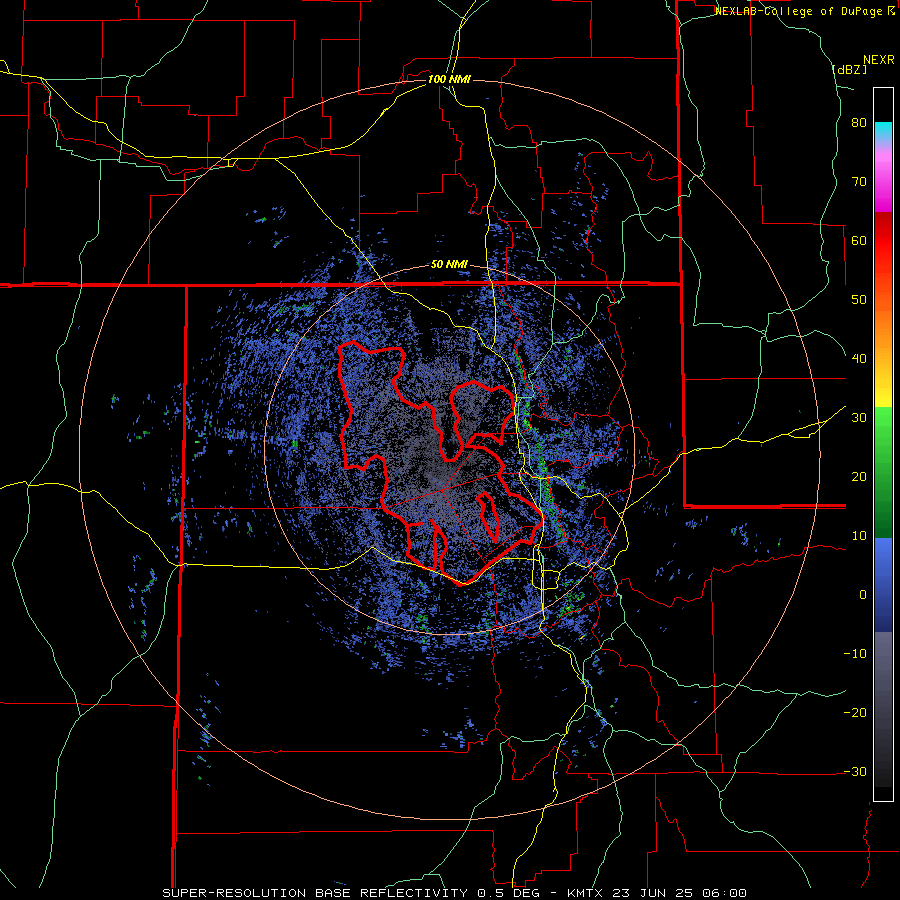Image resolution: width=900 pixels, height=900 pixels.
Task: Click the 100 NMI range ring label
Action: tap(449, 79)
